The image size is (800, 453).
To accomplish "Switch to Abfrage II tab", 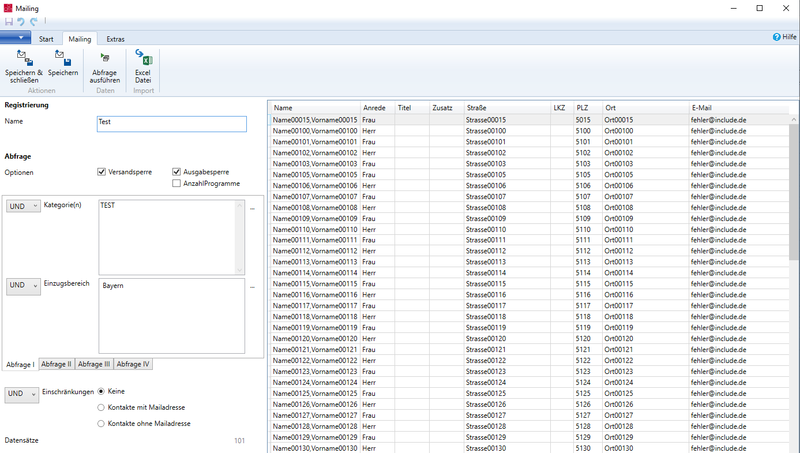I will click(x=56, y=364).
